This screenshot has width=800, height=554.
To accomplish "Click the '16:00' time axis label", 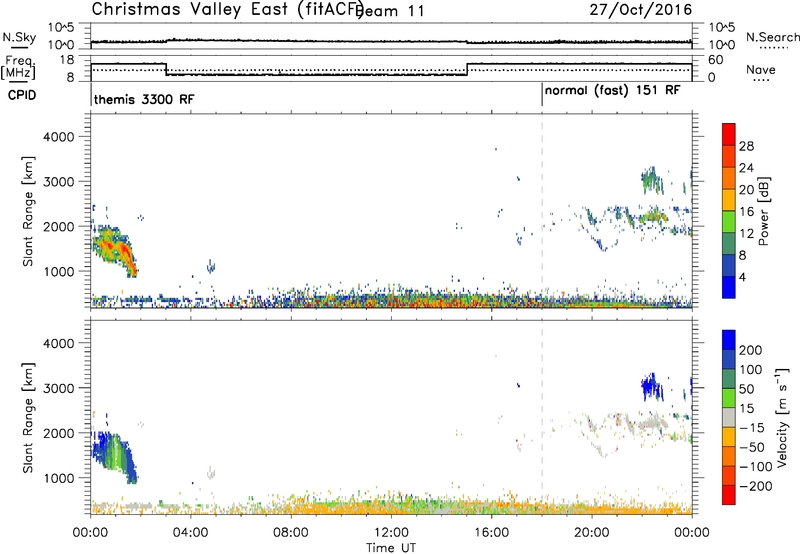I will [x=491, y=533].
